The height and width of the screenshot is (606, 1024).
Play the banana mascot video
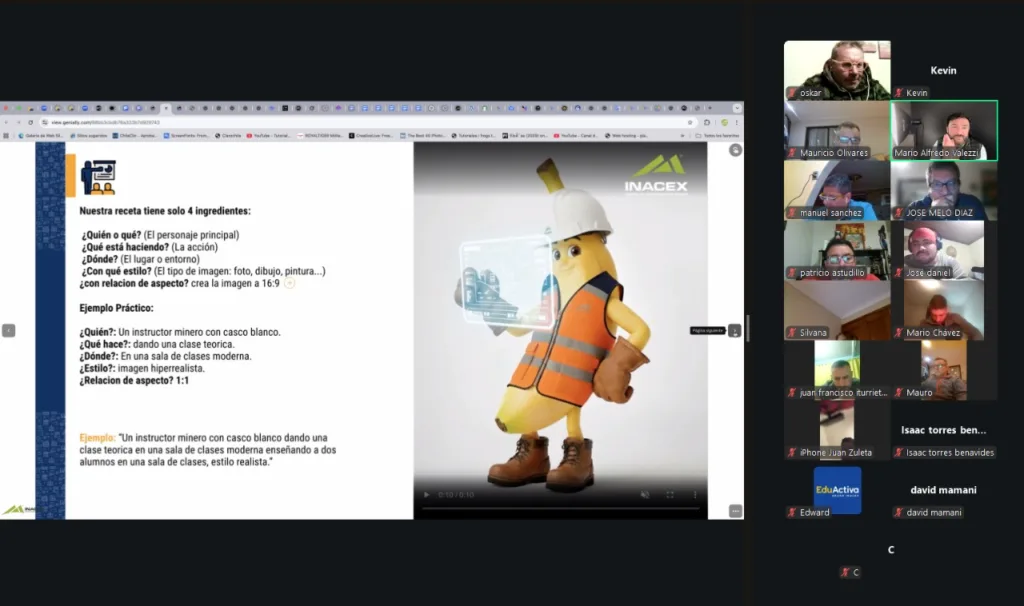coord(427,494)
